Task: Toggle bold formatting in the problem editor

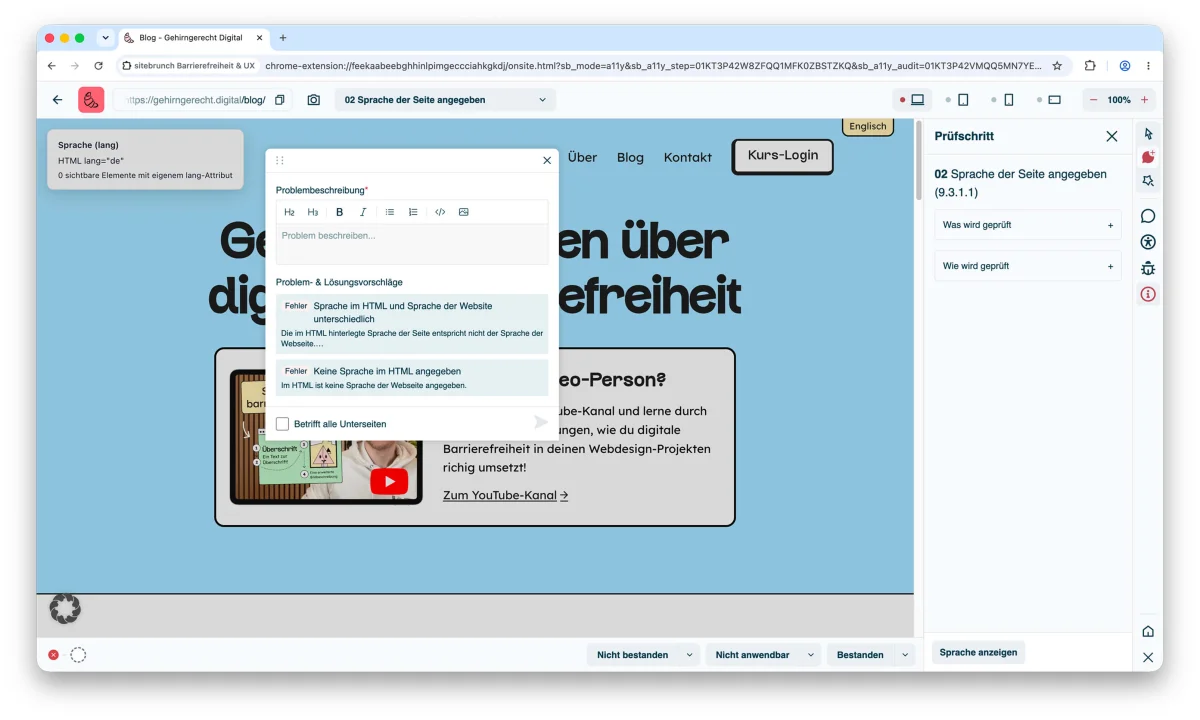Action: tap(340, 212)
